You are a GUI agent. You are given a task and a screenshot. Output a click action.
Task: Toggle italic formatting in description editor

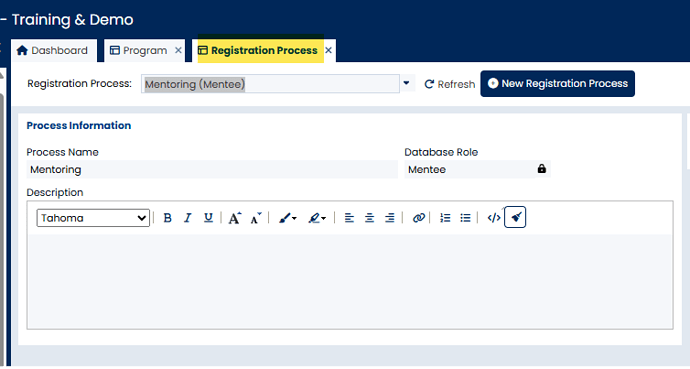188,218
